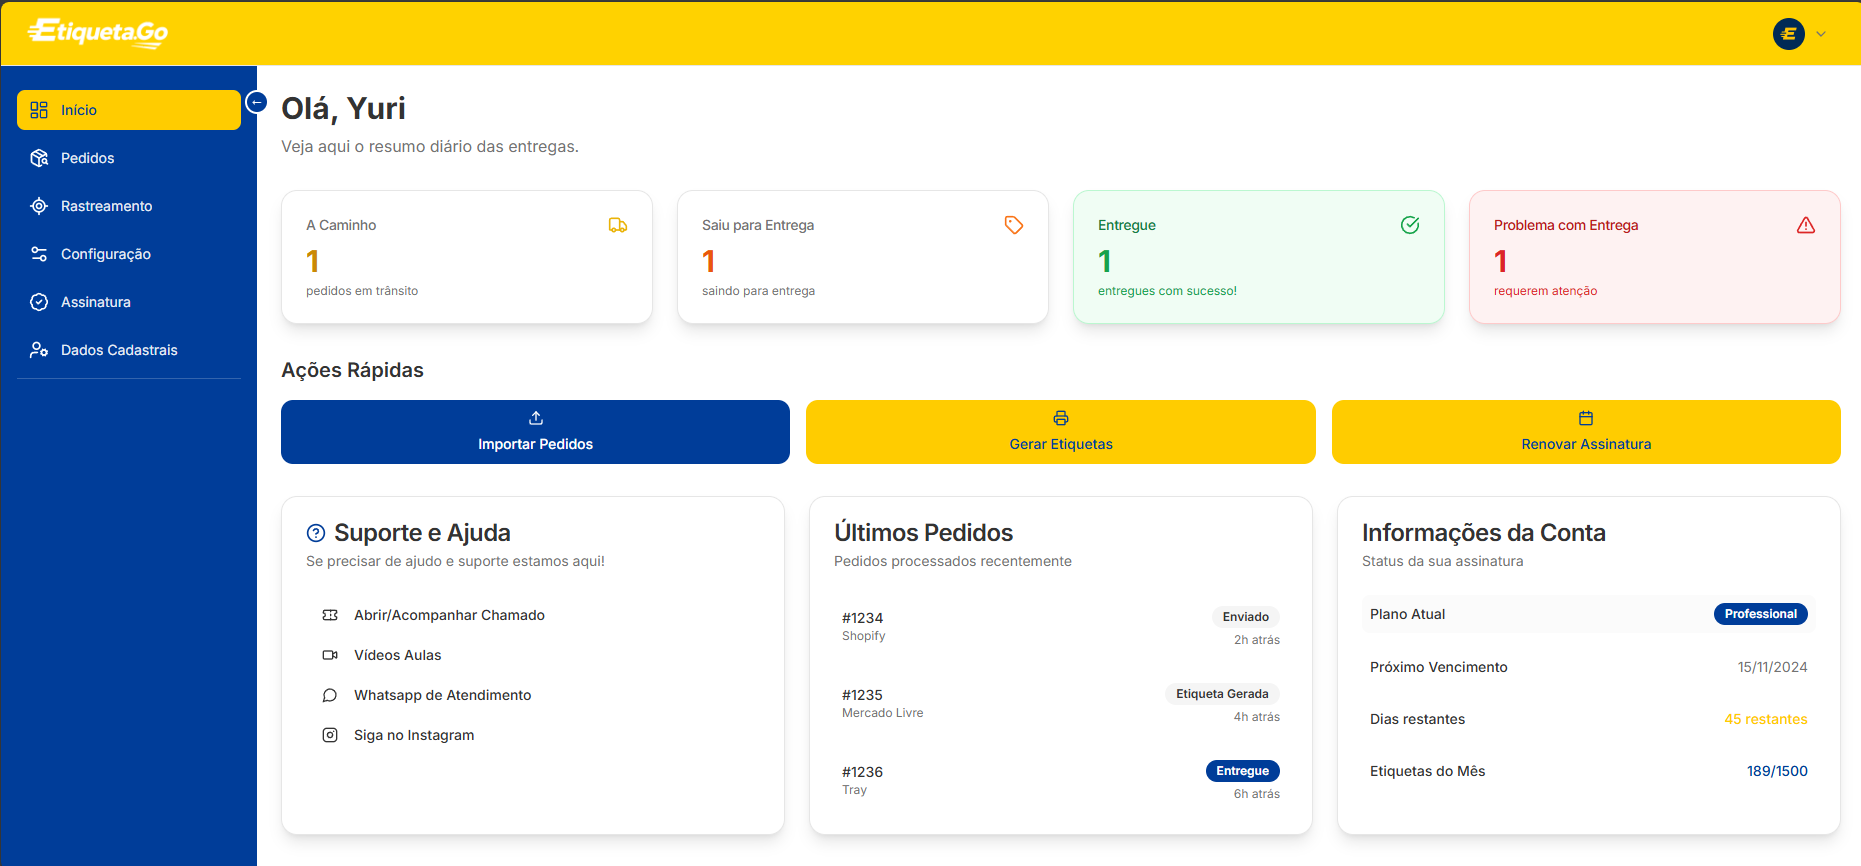
Task: Click the EtiquetaGo logo
Action: [98, 33]
